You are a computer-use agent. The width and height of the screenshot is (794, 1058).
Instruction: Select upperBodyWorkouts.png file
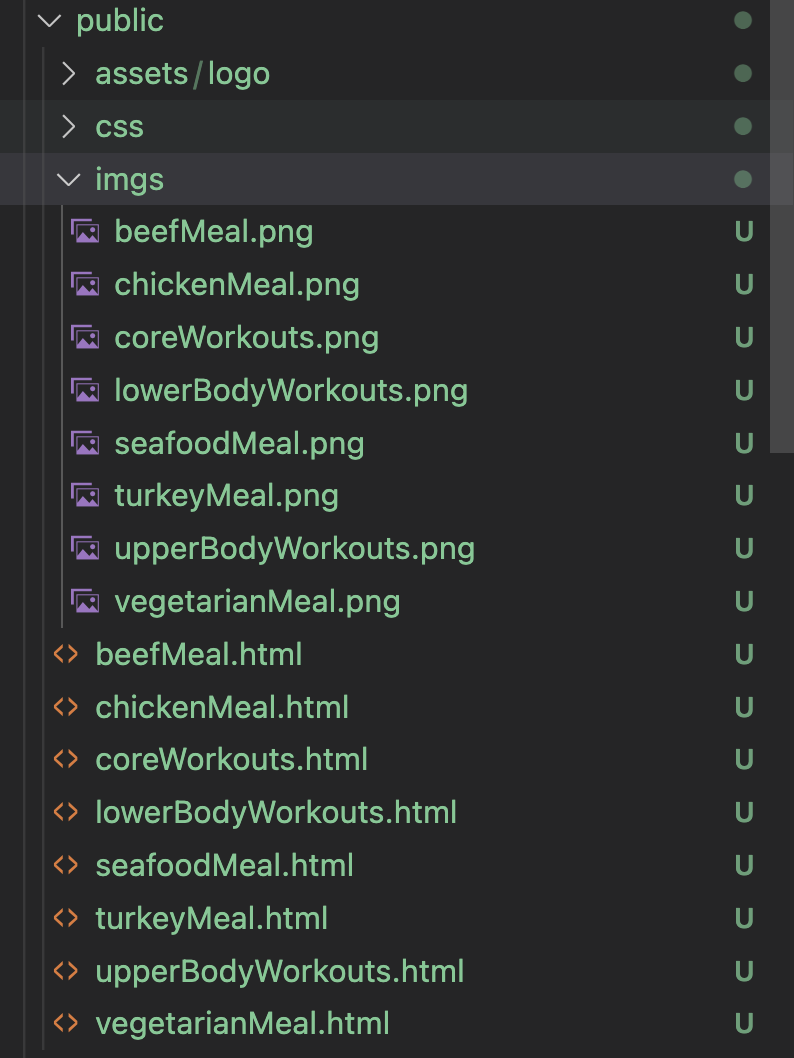(294, 549)
